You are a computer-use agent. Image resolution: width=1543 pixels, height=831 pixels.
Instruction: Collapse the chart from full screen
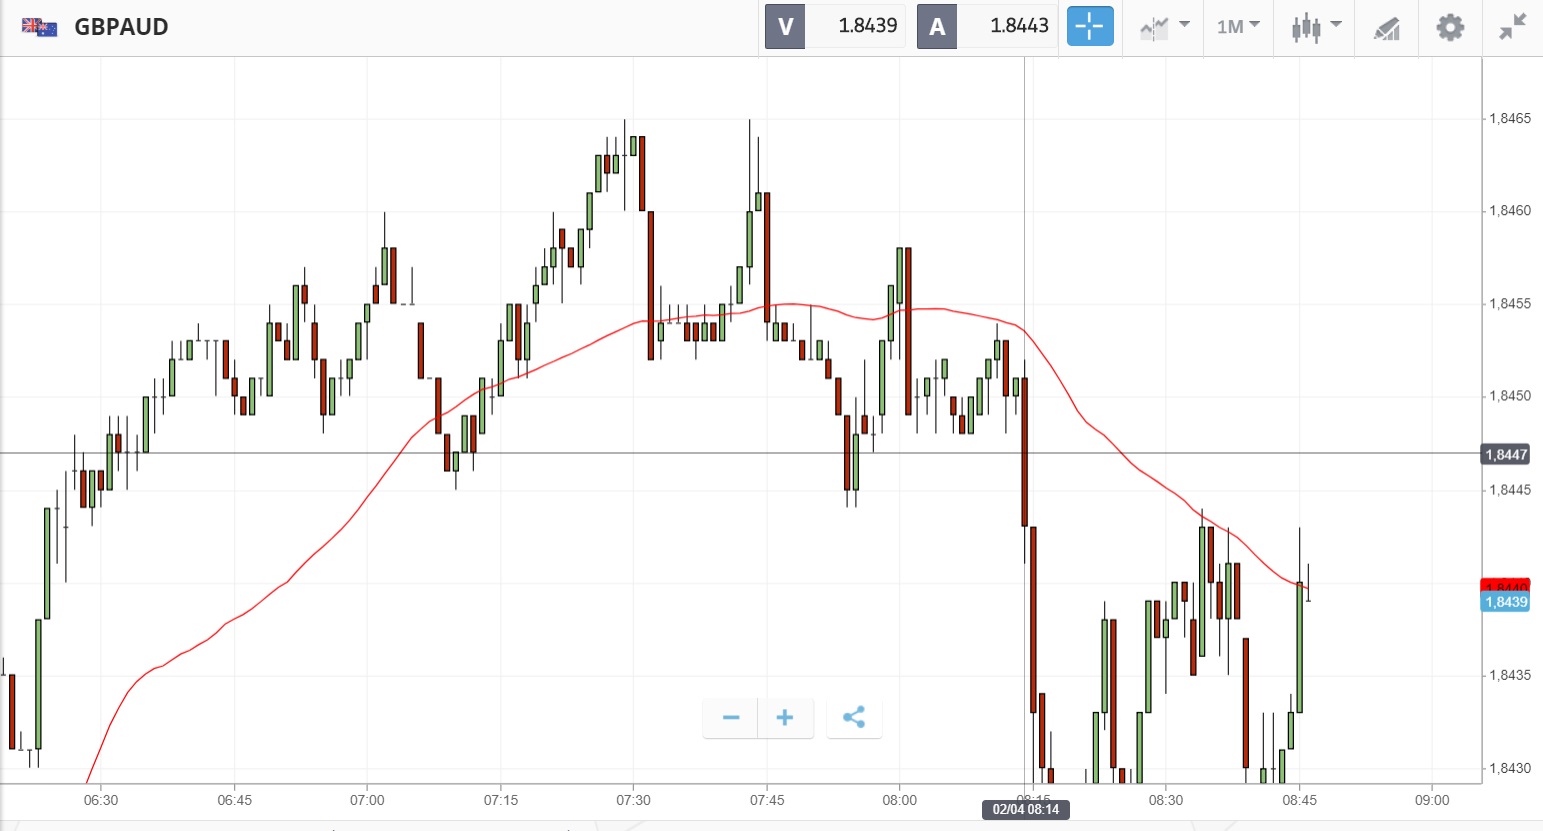(x=1512, y=27)
